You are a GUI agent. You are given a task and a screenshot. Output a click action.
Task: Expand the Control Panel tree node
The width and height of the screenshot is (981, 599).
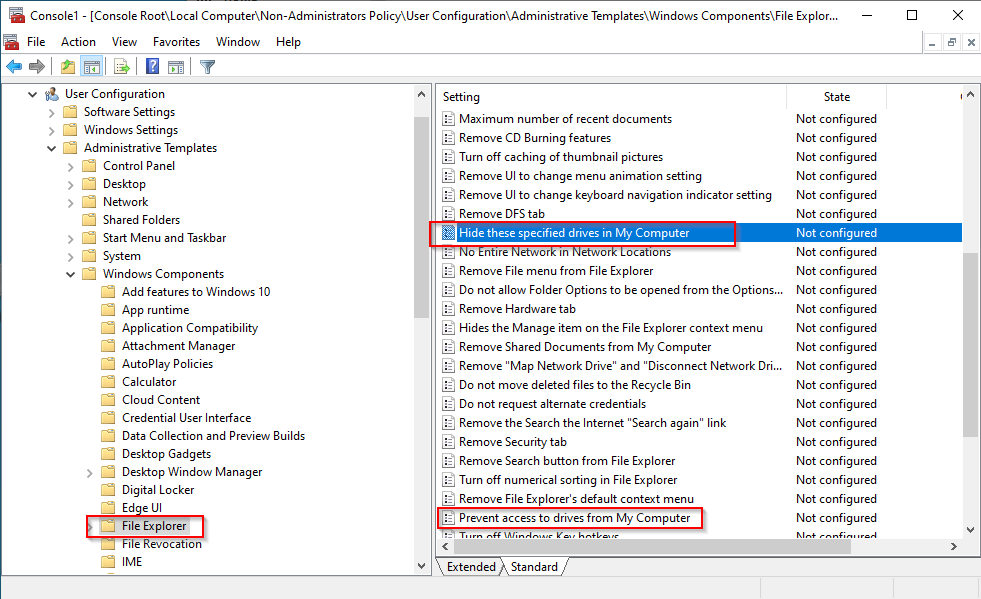[71, 166]
